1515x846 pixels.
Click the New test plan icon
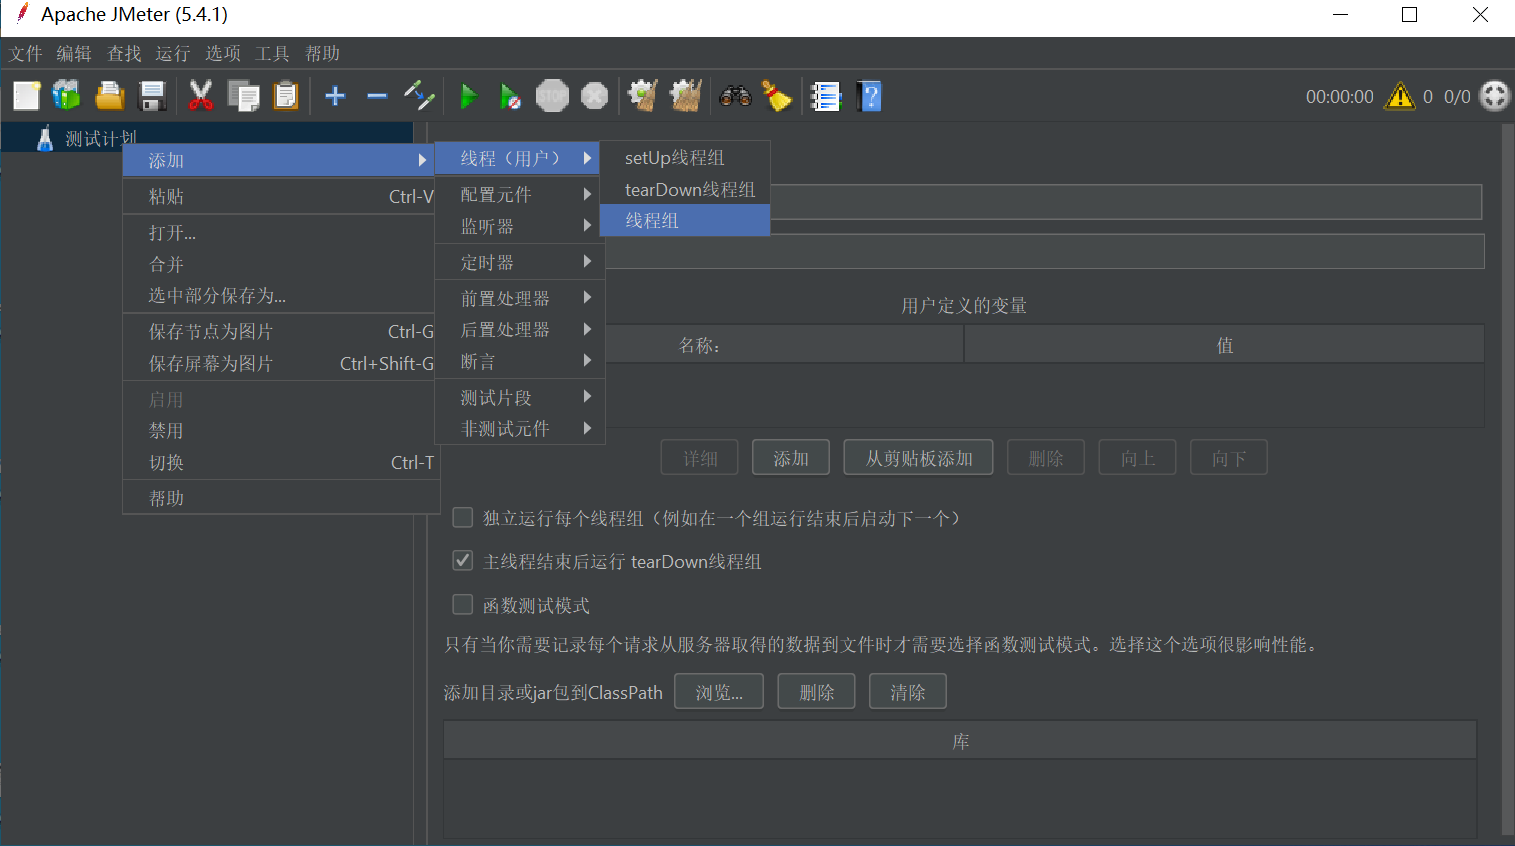pyautogui.click(x=27, y=96)
